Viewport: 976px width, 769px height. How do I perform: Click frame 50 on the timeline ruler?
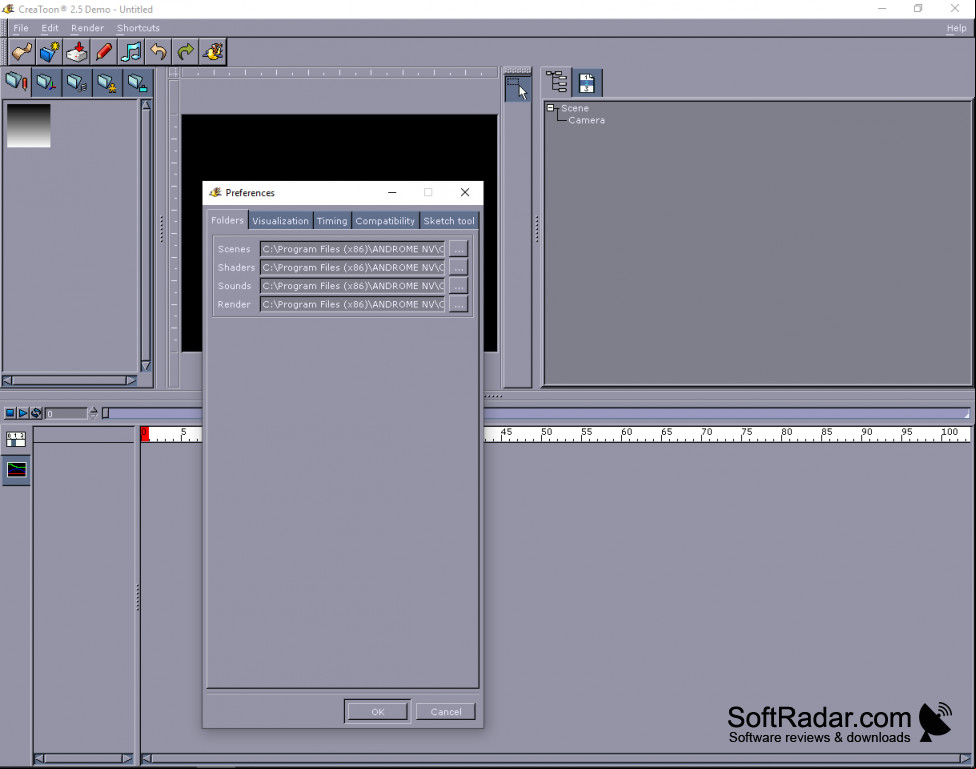[x=547, y=432]
